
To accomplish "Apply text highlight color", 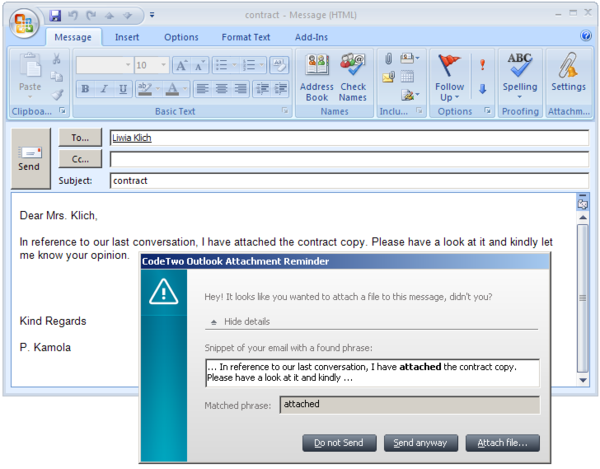I will tap(145, 89).
